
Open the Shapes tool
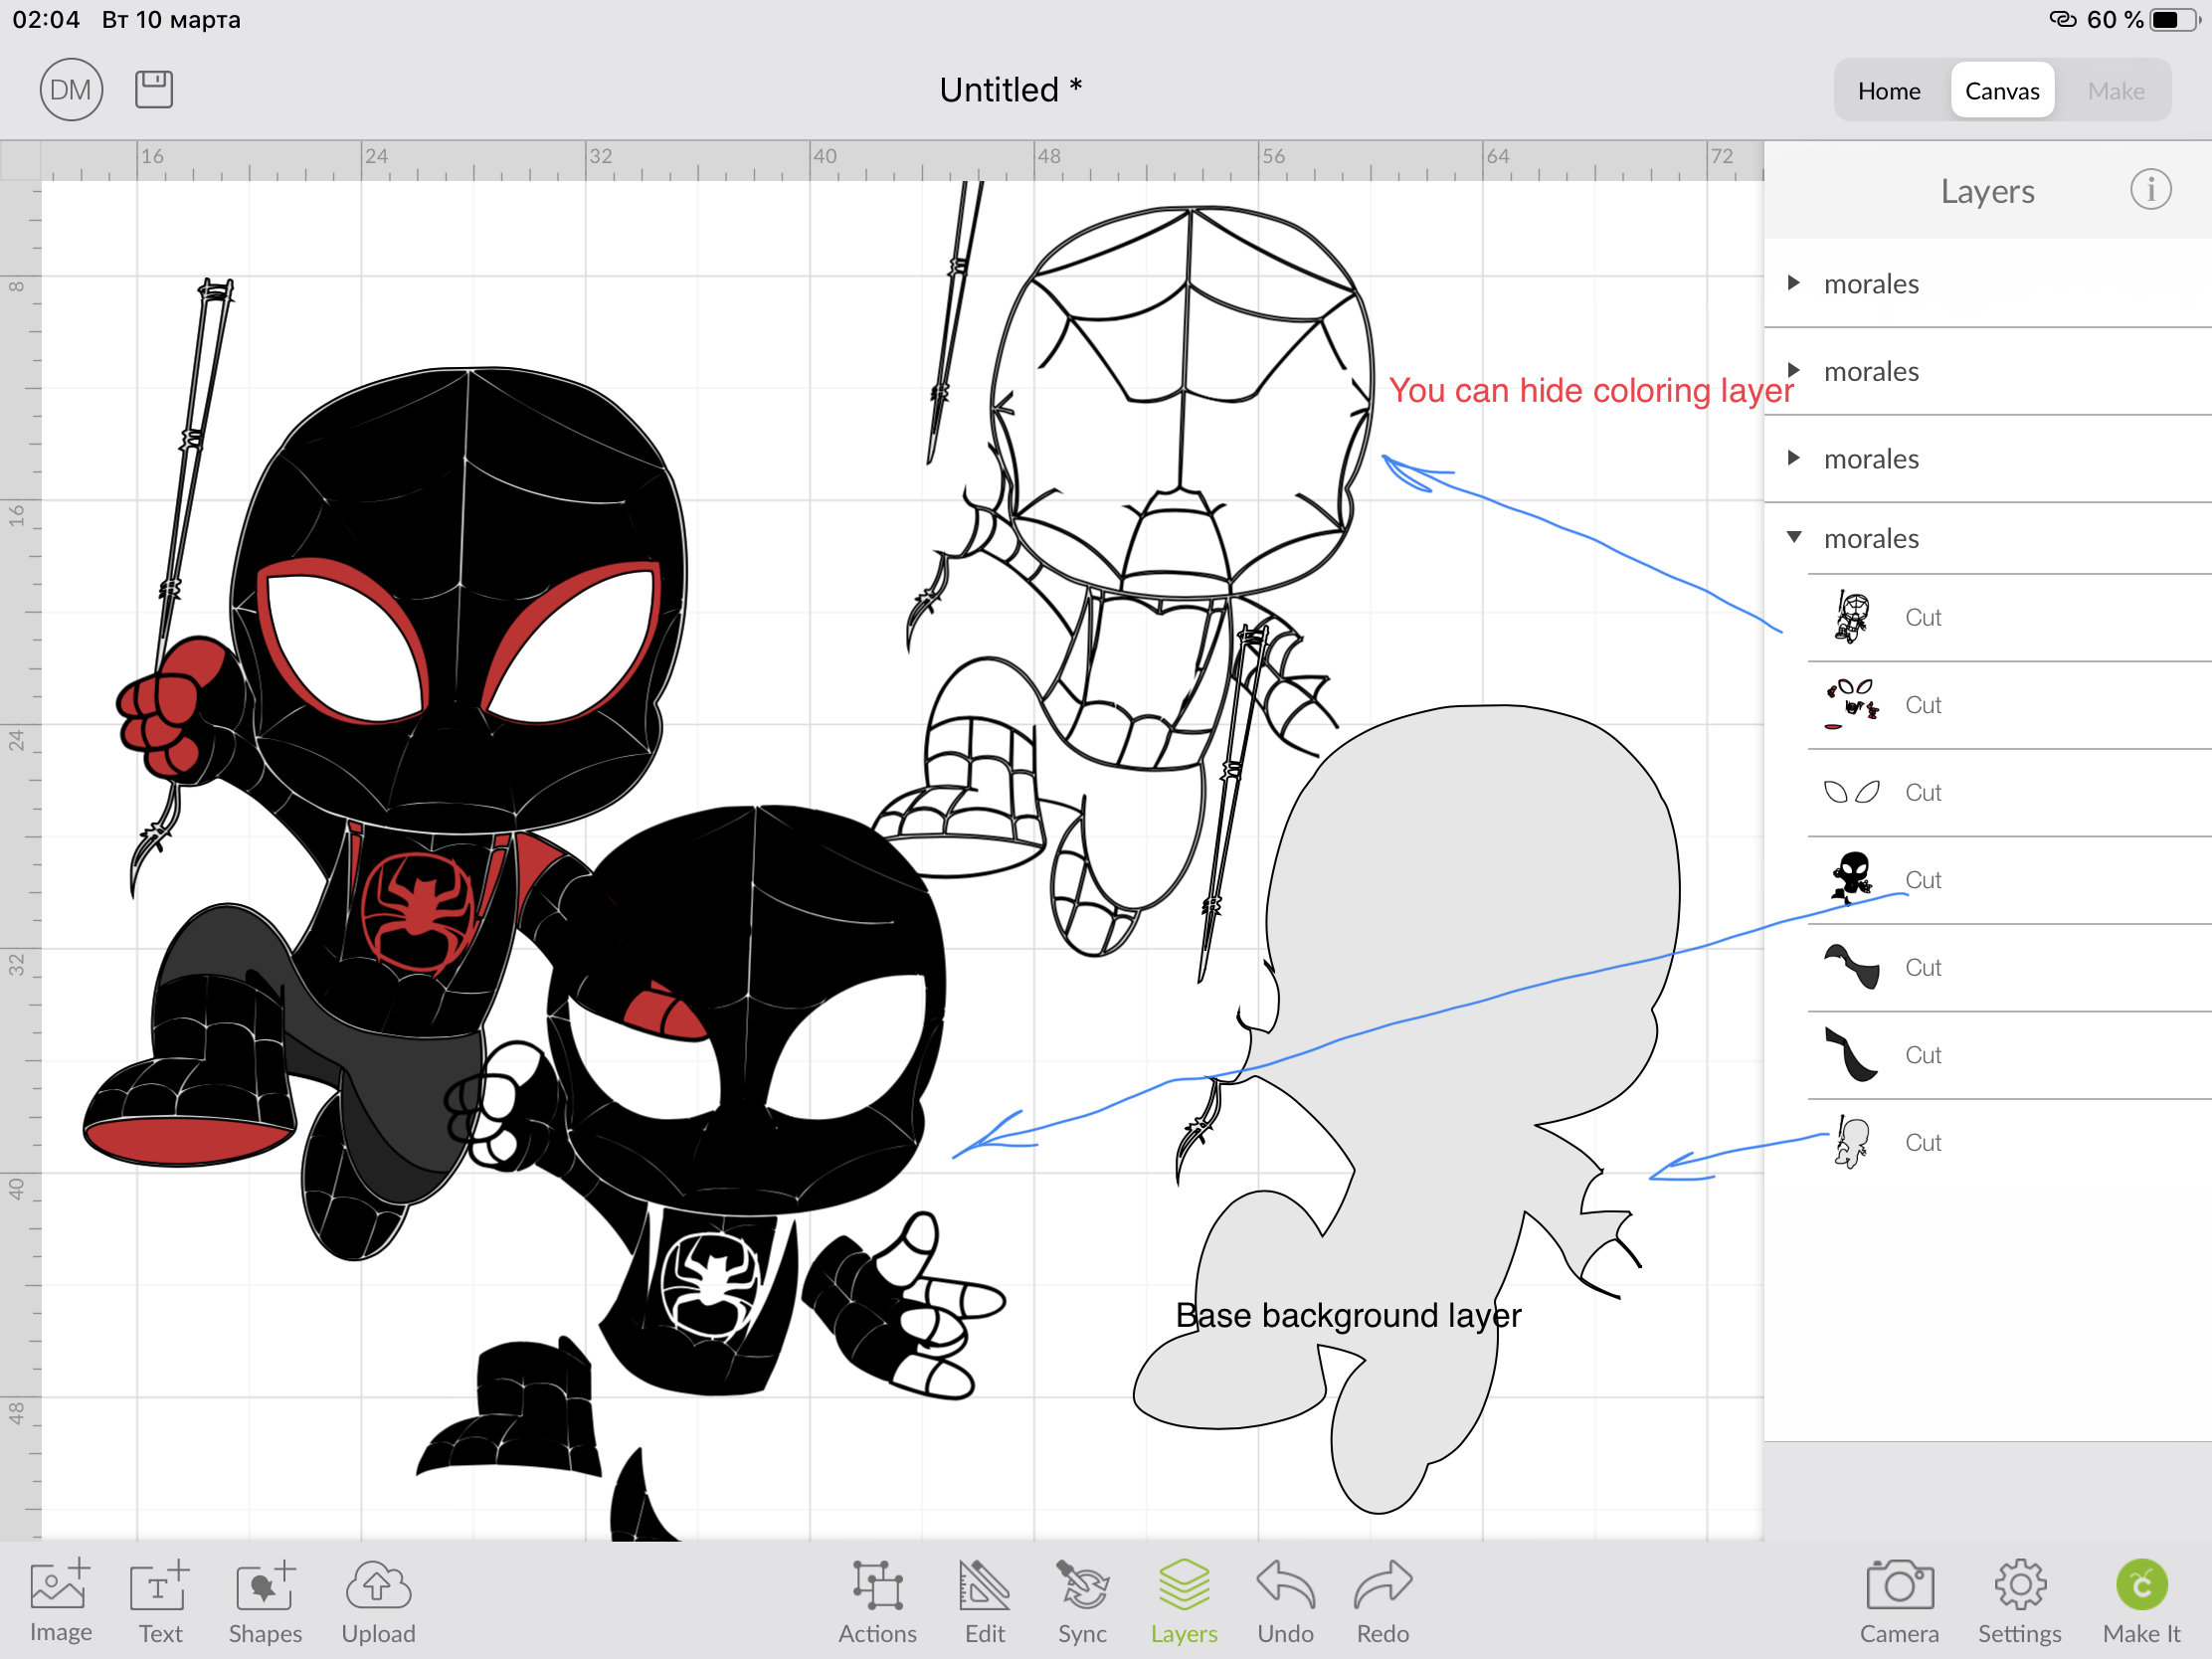pyautogui.click(x=265, y=1602)
